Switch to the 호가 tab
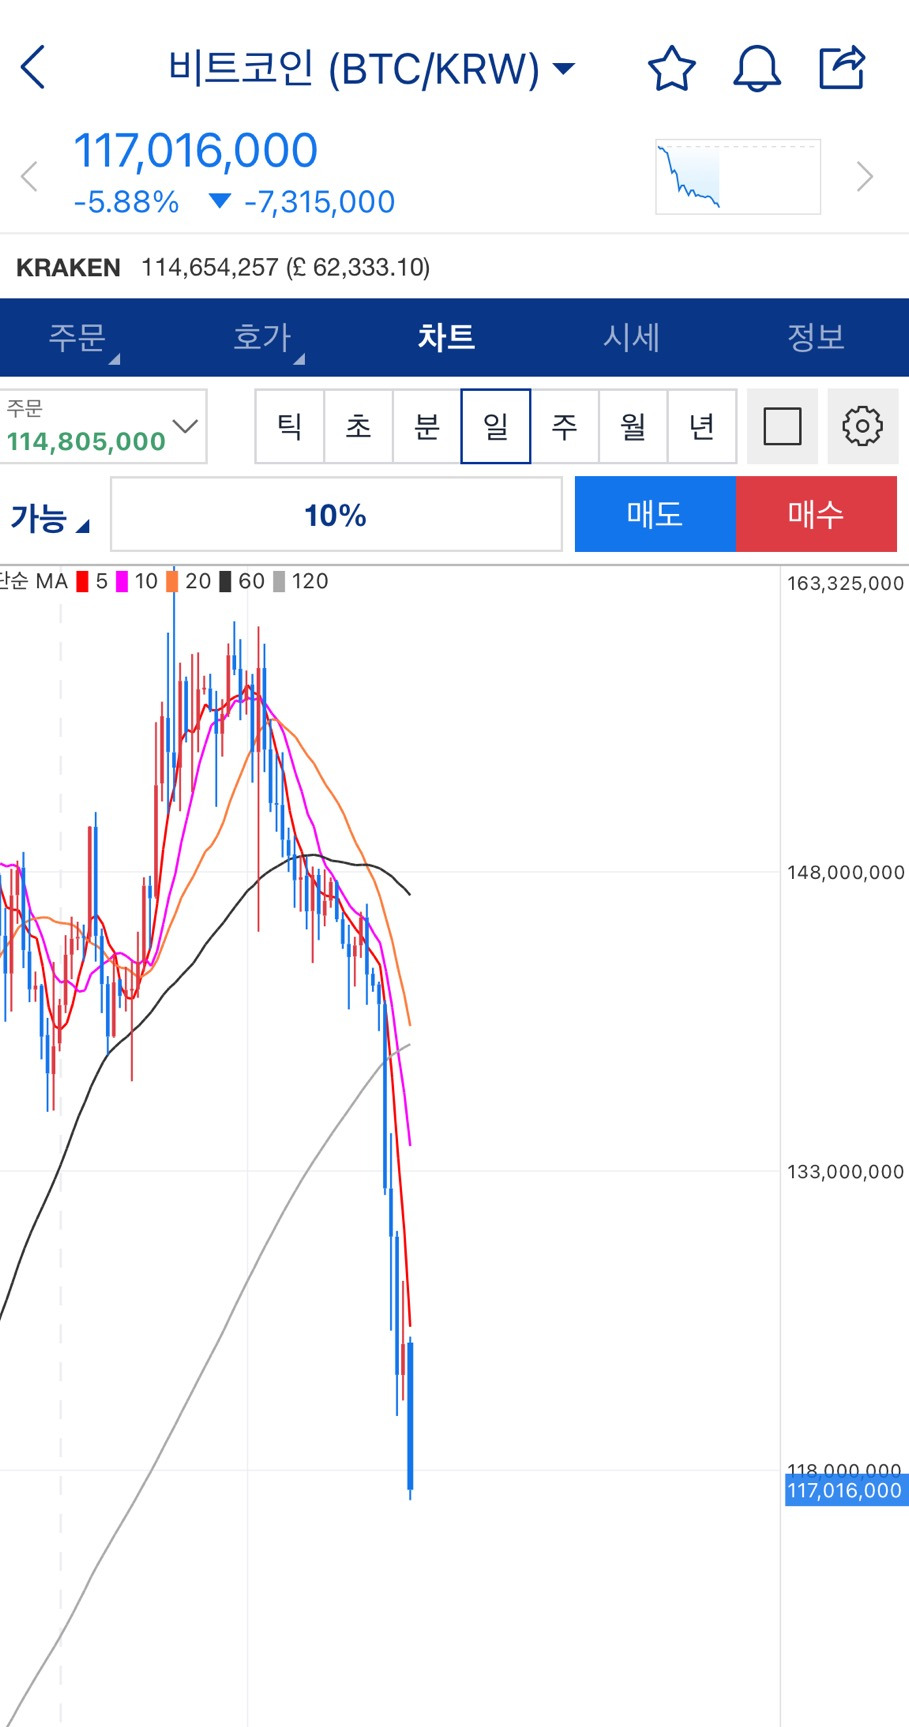The image size is (909, 1727). [x=262, y=338]
